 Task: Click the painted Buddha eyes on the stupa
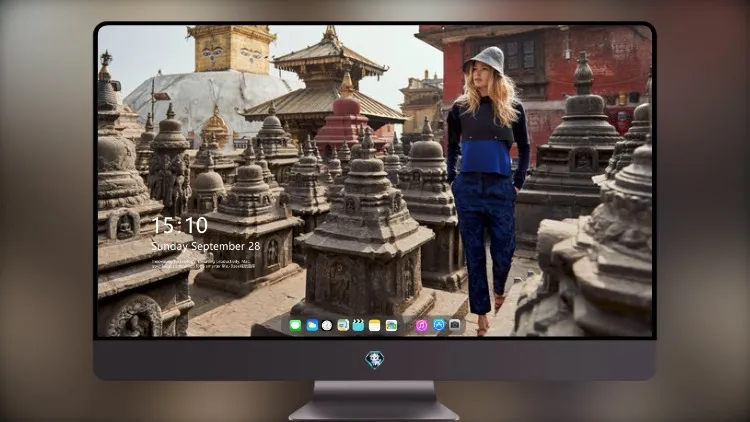232,52
